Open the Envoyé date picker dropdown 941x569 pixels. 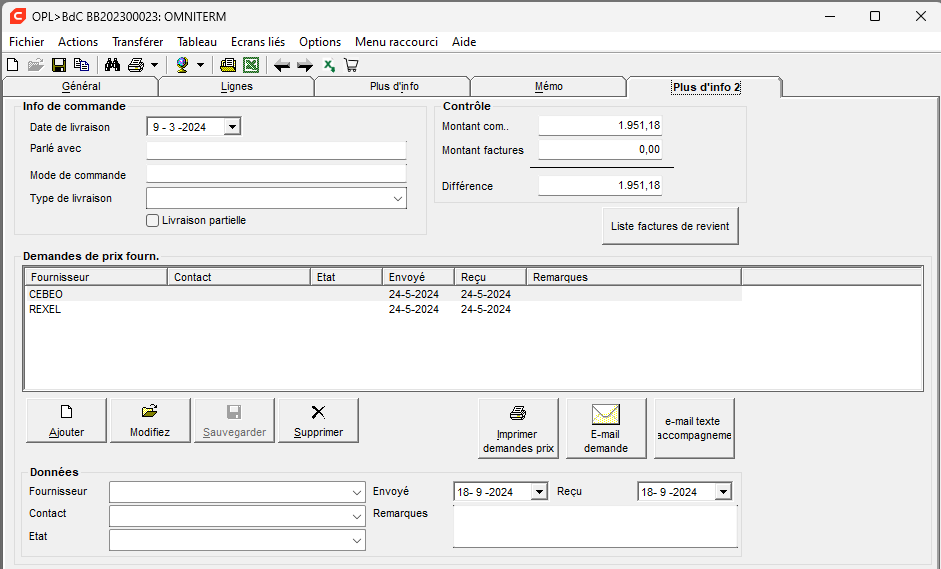click(x=540, y=492)
